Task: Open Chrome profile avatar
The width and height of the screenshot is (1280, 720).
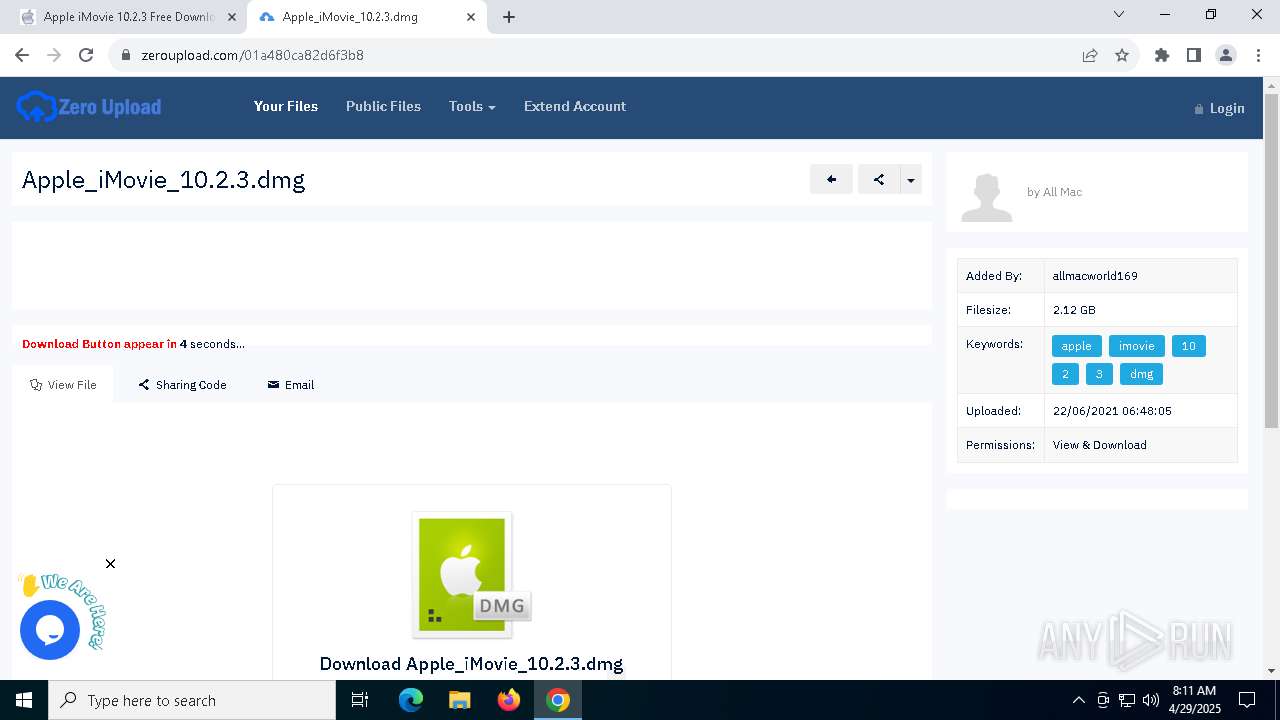Action: click(1226, 55)
